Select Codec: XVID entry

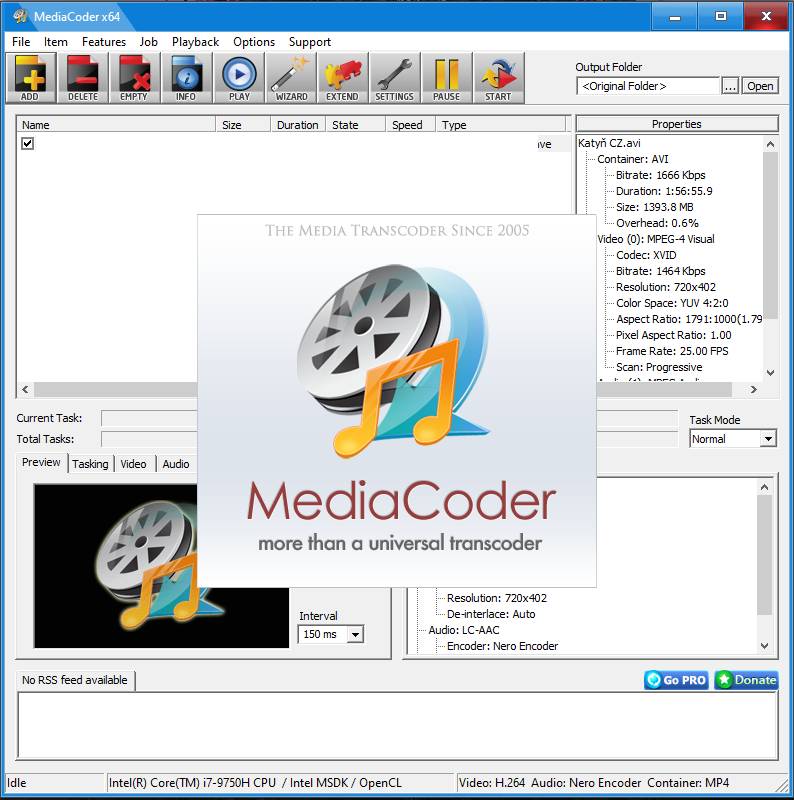(646, 255)
